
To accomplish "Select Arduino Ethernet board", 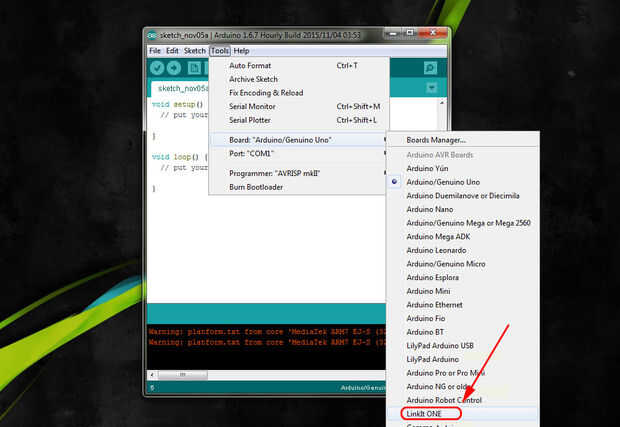I will [x=463, y=305].
